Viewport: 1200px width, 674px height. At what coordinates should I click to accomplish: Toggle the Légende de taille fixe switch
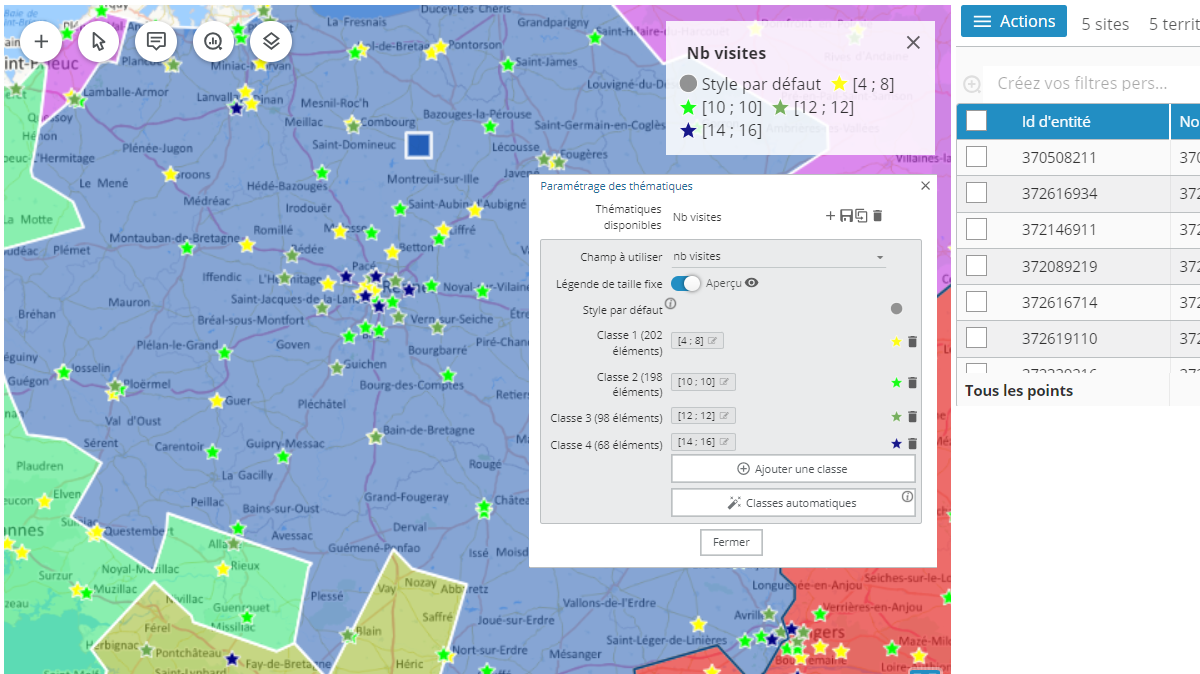tap(686, 283)
